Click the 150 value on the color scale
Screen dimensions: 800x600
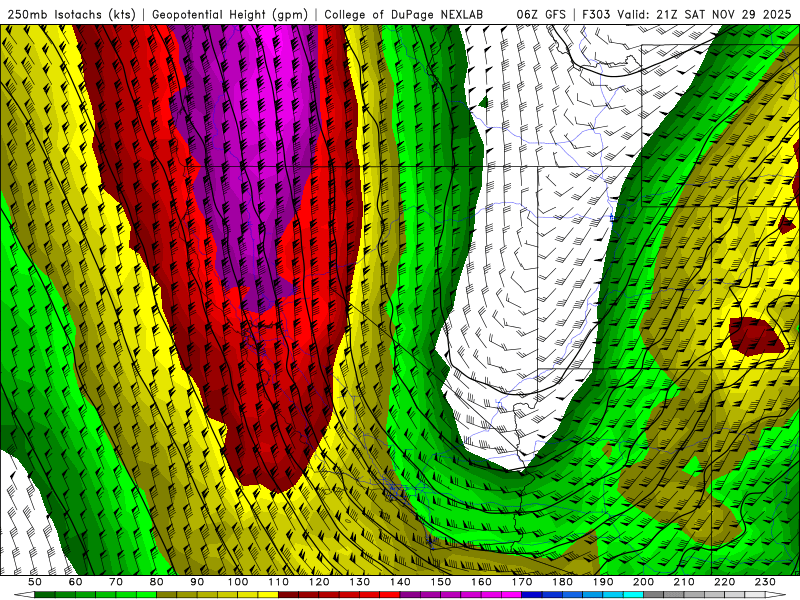pos(441,582)
